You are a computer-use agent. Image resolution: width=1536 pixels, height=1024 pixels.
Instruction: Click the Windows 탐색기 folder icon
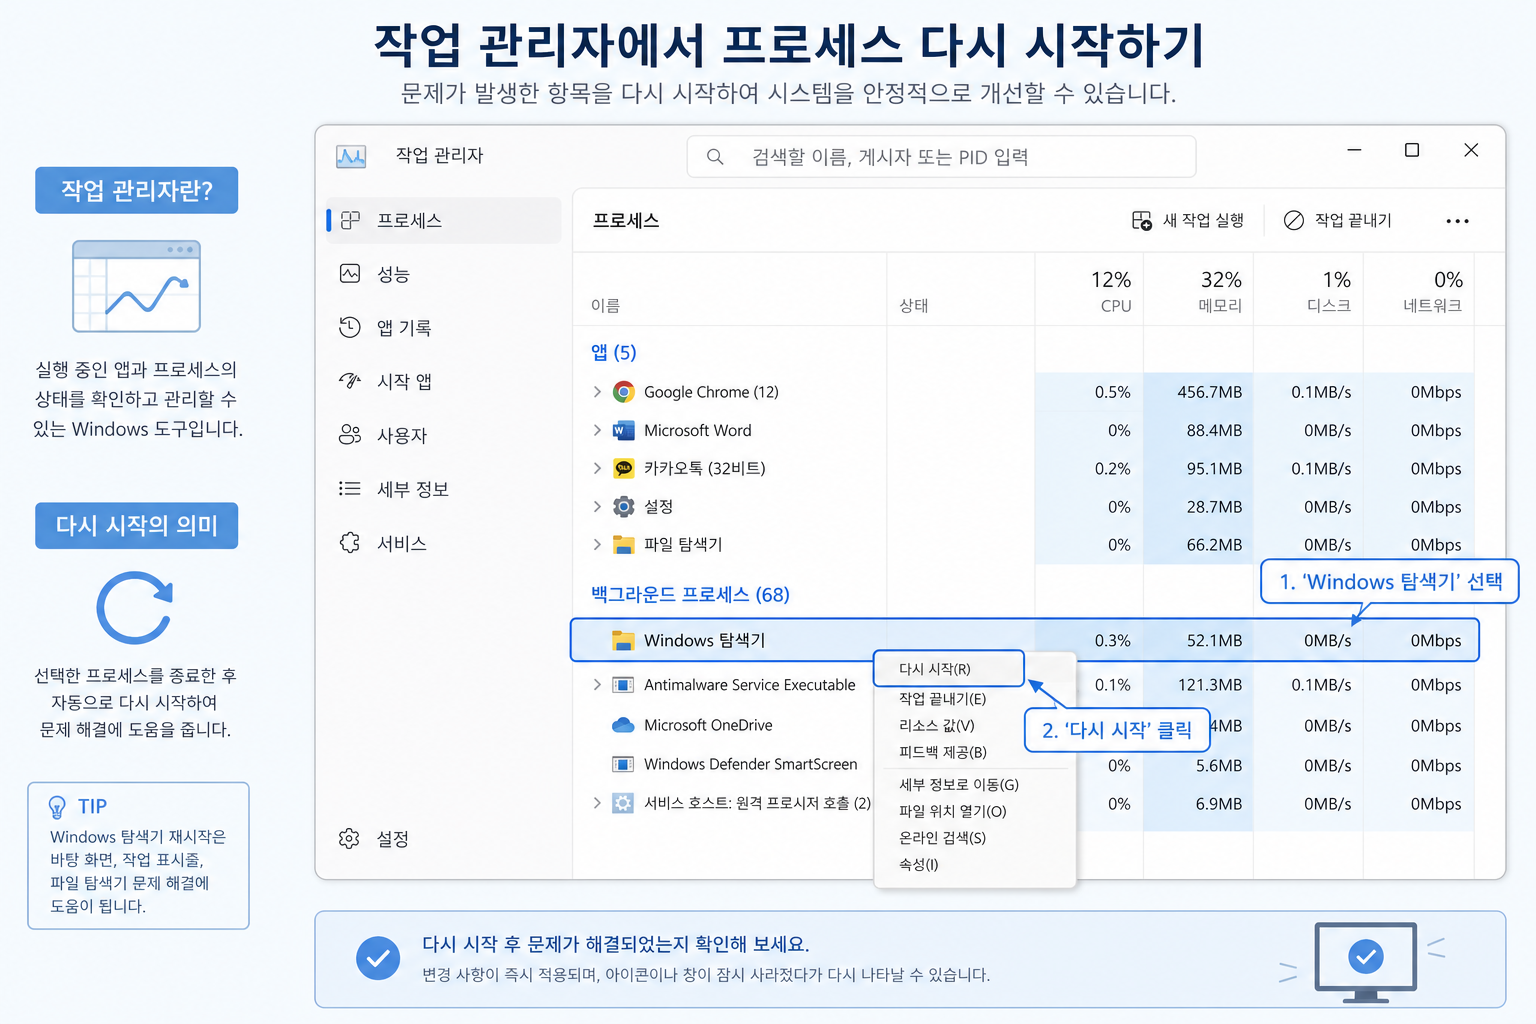[x=623, y=641]
